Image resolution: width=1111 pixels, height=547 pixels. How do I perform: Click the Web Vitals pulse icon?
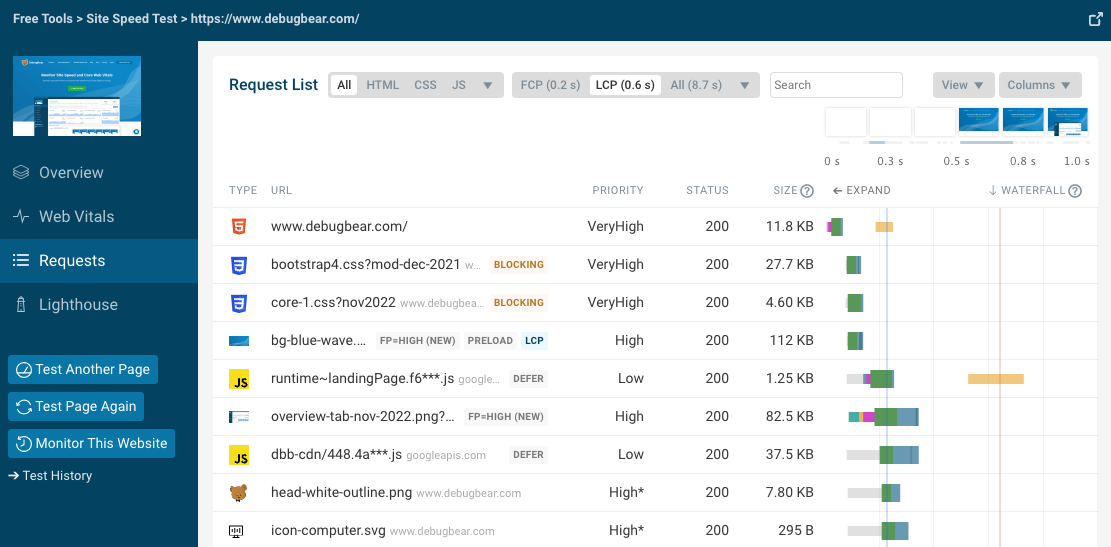click(21, 217)
